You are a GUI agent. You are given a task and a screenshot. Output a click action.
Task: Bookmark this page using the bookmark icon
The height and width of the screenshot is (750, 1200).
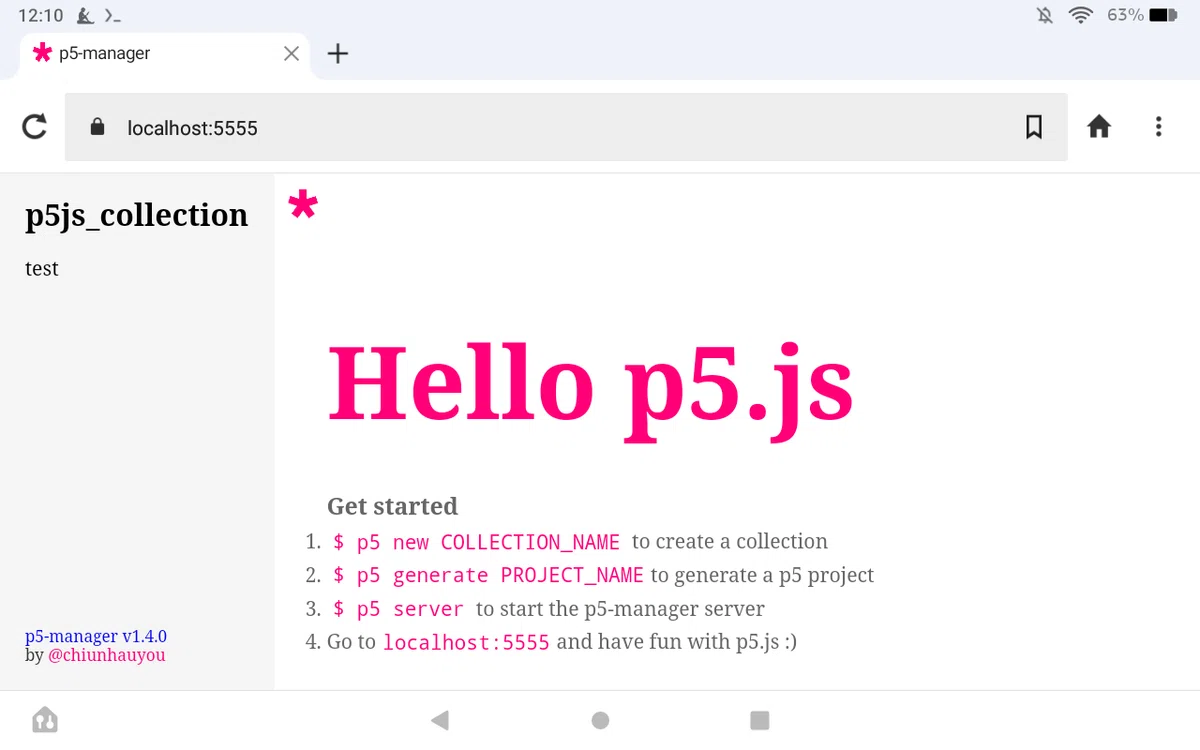(1034, 127)
